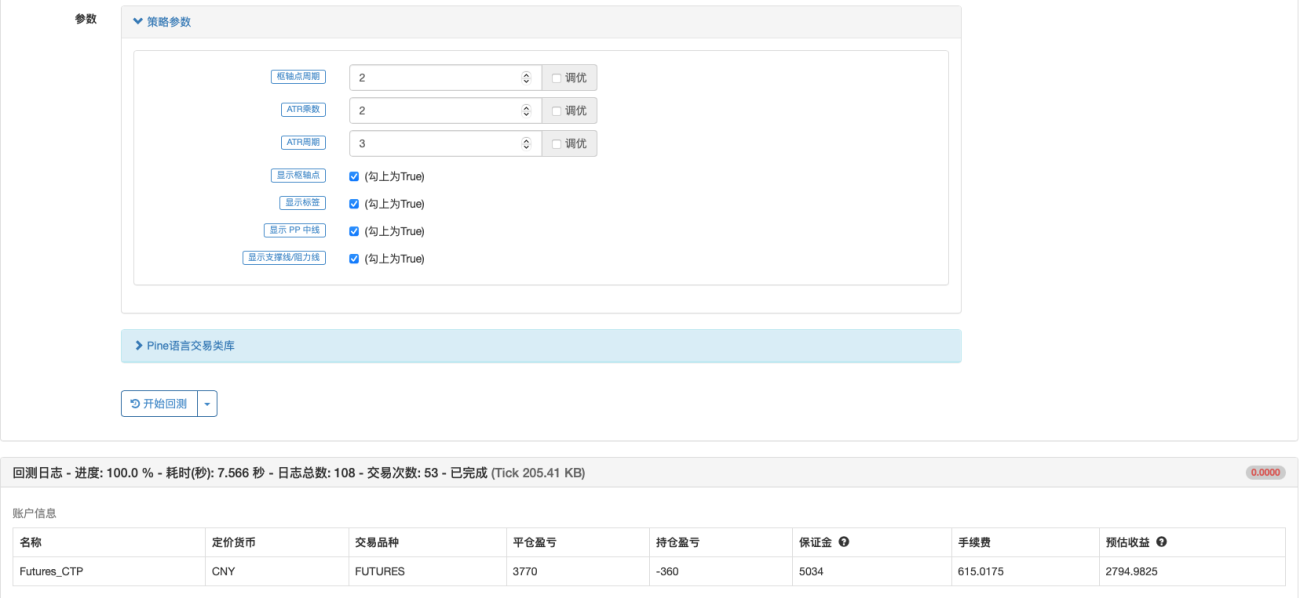
Task: Toggle the 显示标签 checkbox
Action: (x=354, y=204)
